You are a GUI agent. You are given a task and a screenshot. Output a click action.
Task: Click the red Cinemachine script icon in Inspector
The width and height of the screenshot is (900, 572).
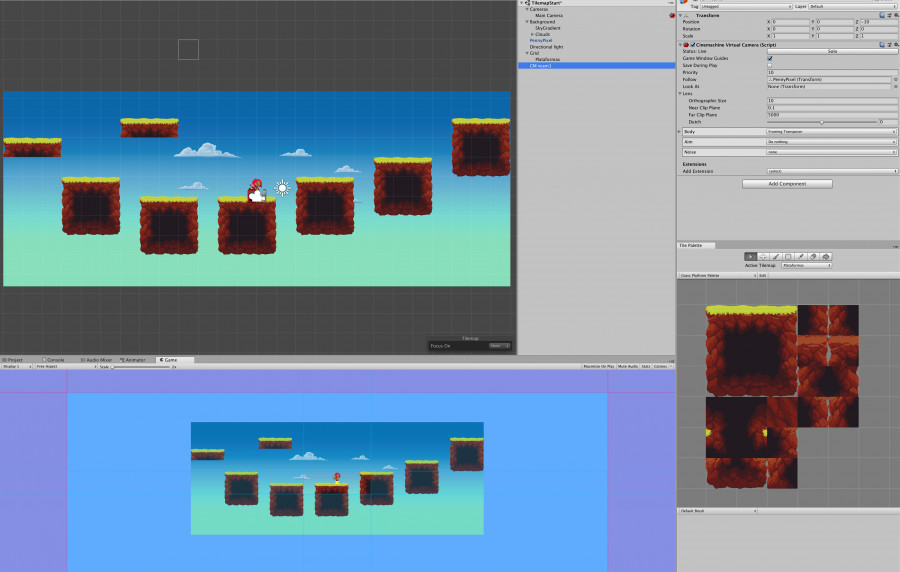click(x=686, y=44)
